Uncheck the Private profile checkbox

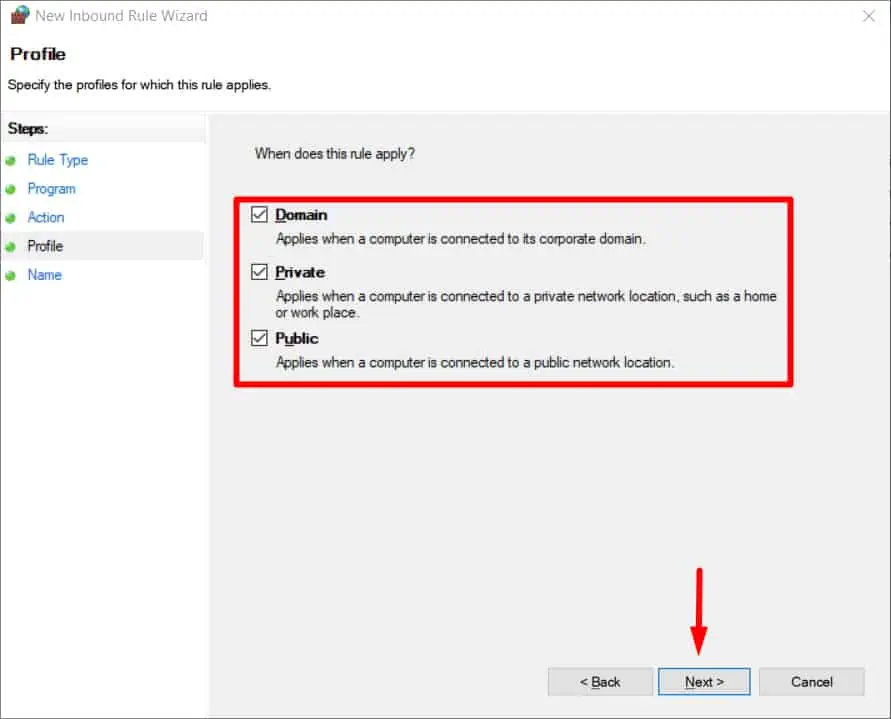pos(259,272)
